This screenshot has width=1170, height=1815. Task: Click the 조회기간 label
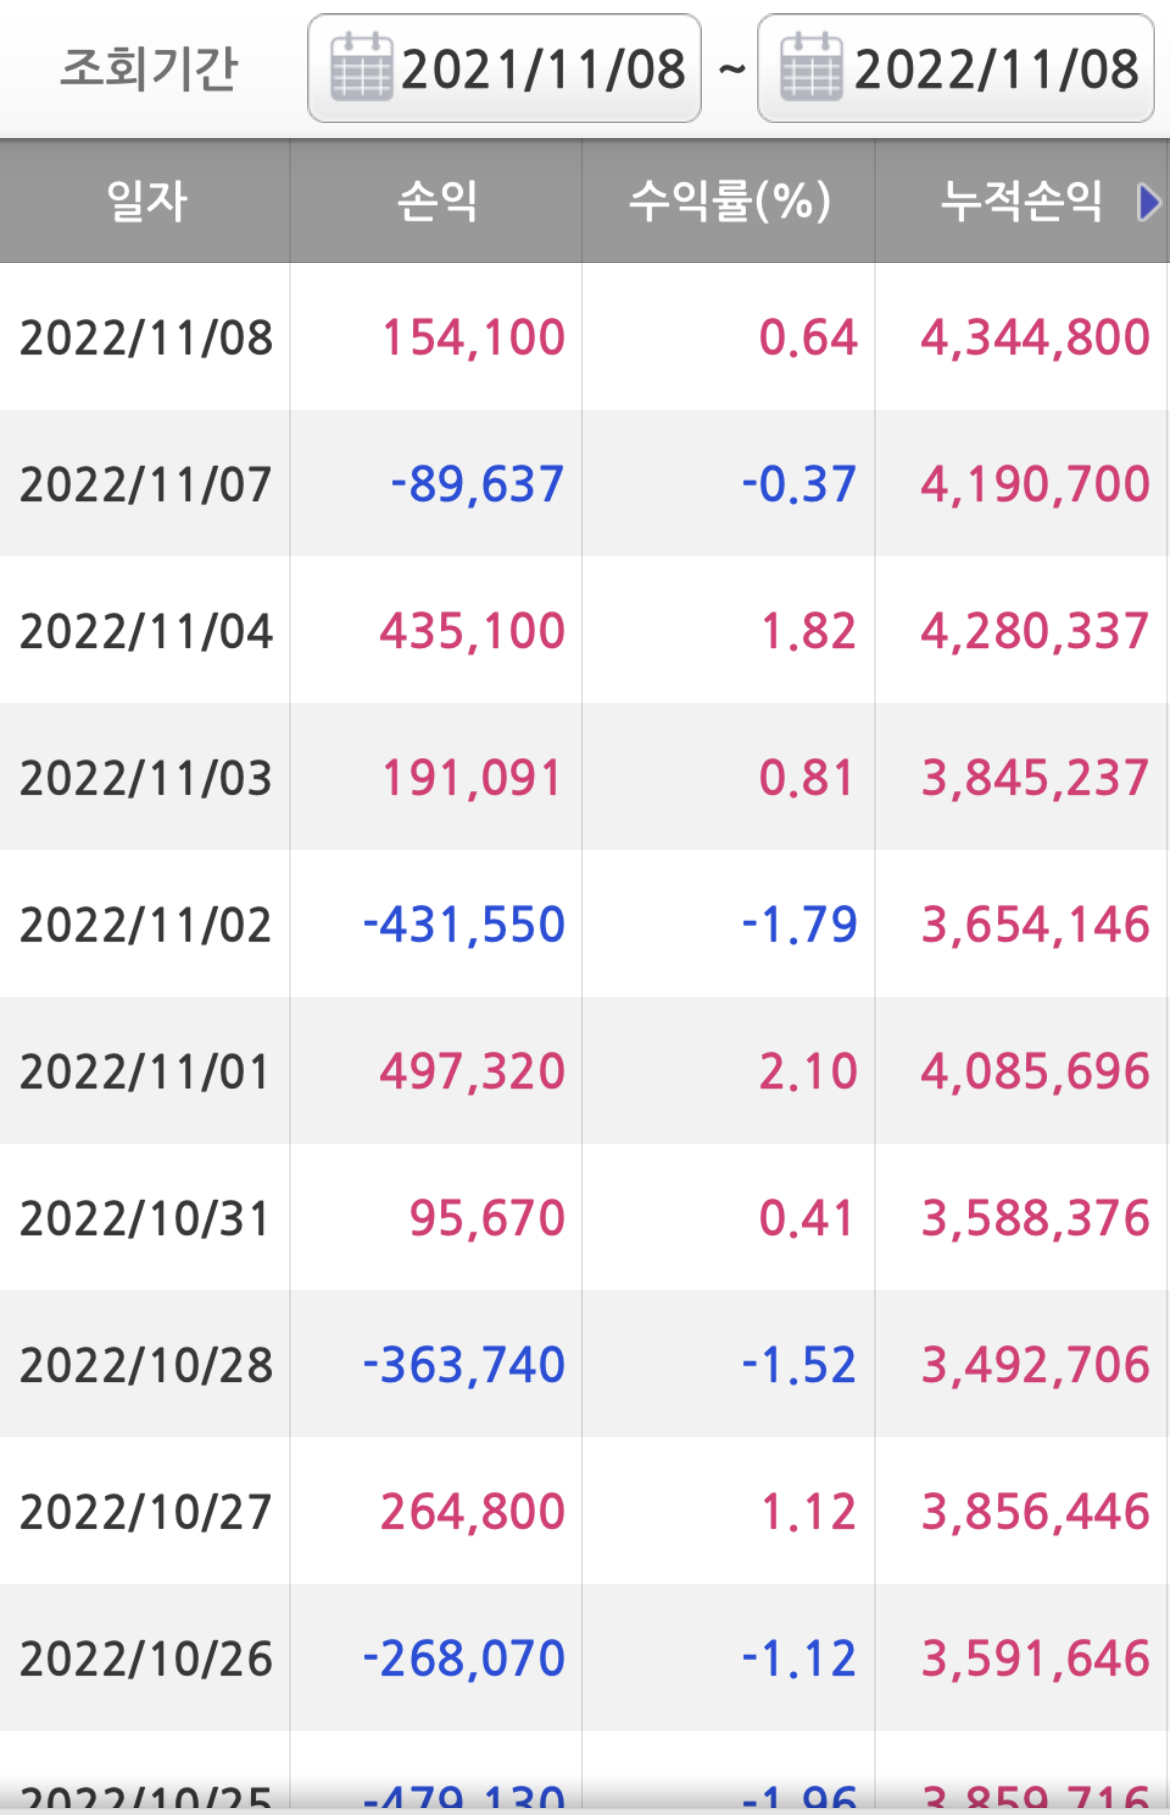(x=149, y=68)
